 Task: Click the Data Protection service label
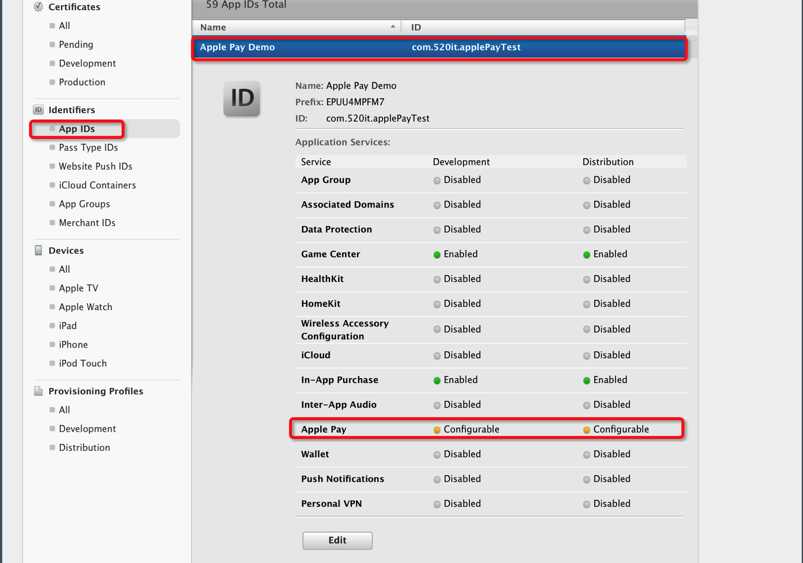point(336,230)
